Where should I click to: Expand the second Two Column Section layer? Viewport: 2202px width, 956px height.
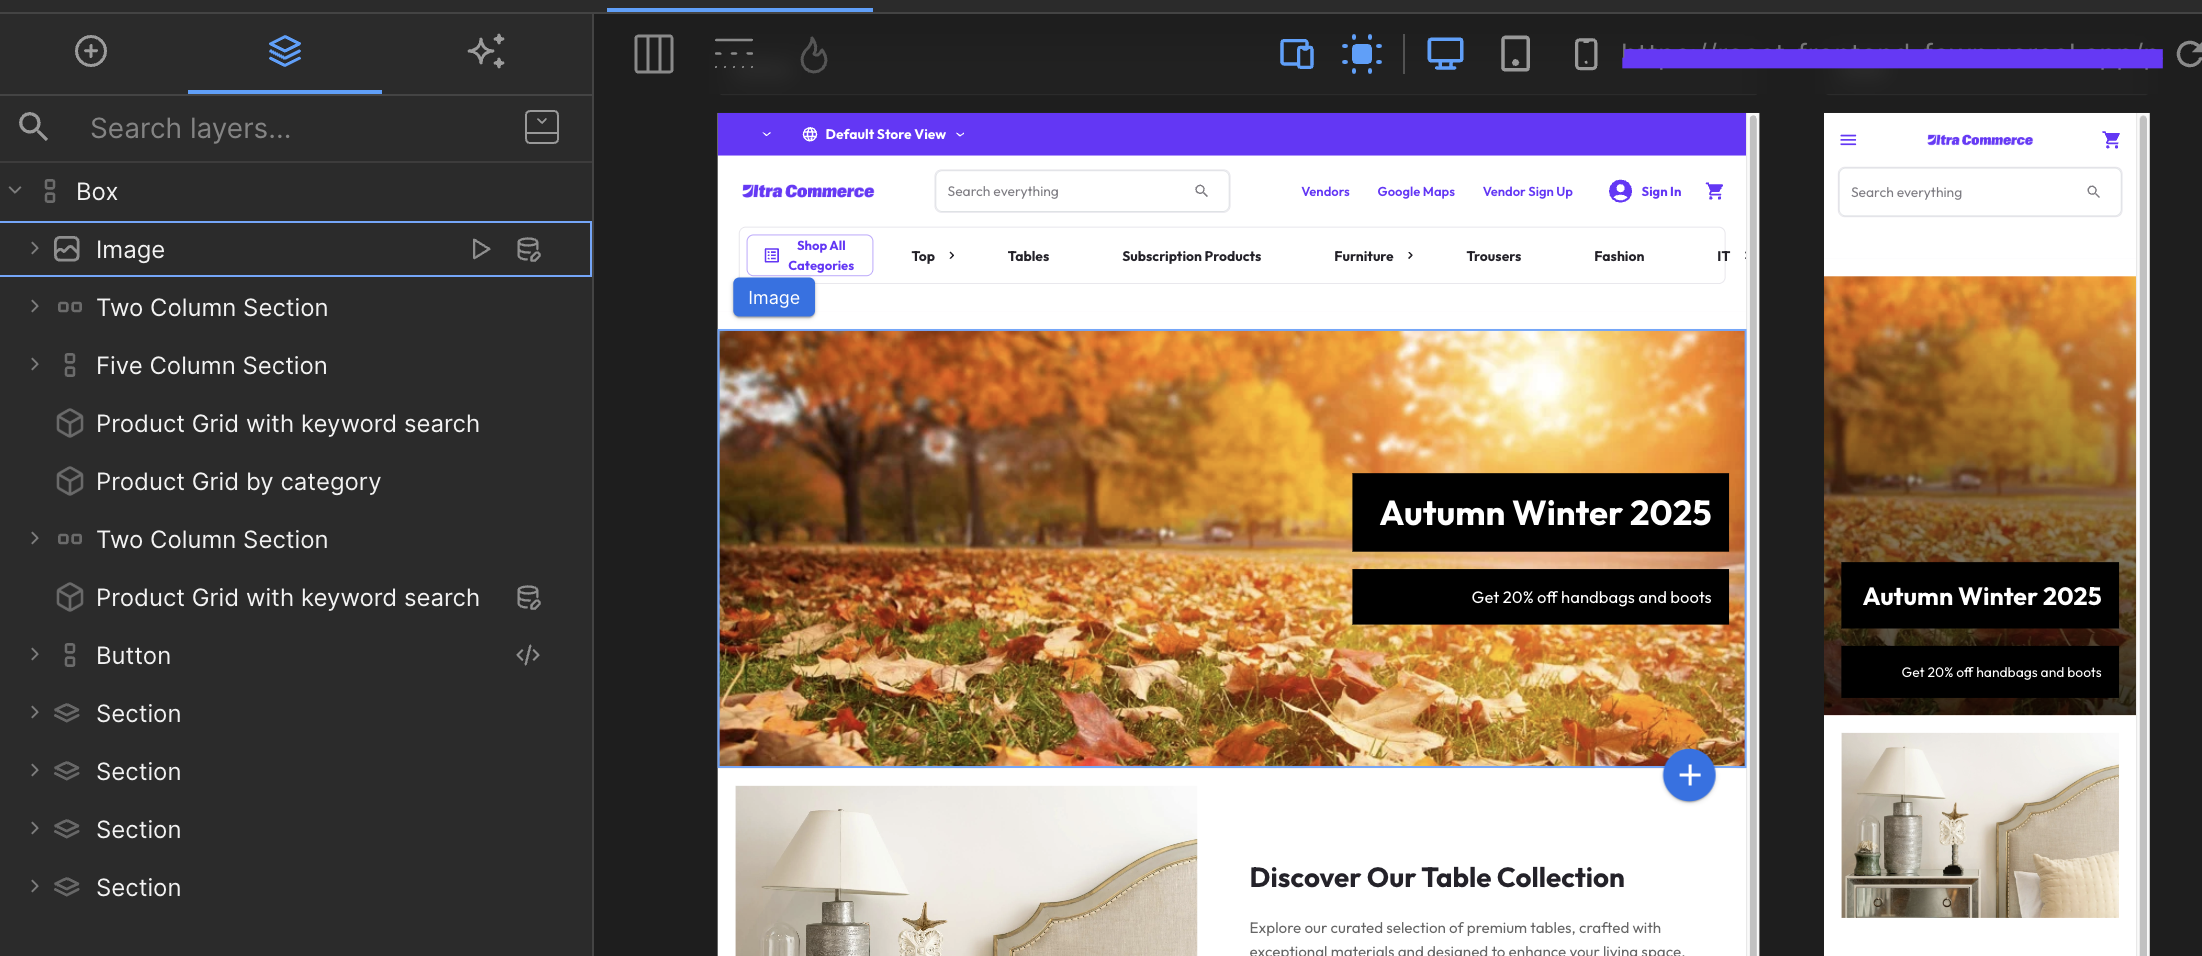click(35, 538)
